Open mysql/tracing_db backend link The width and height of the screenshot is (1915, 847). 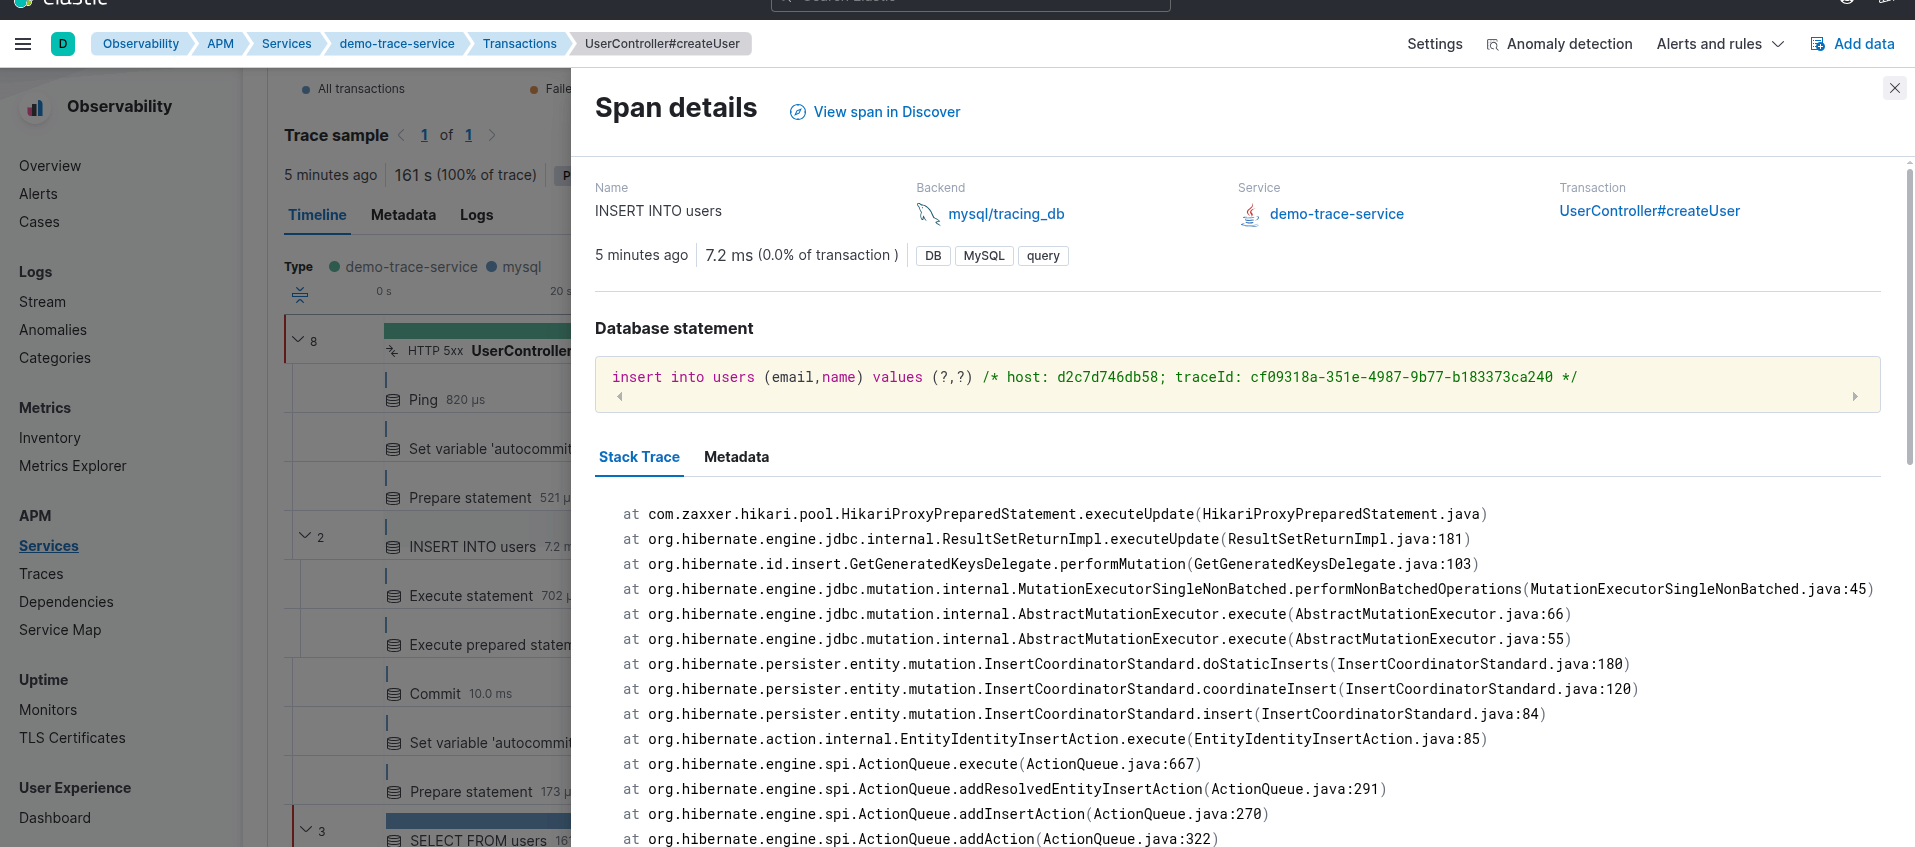click(1006, 214)
